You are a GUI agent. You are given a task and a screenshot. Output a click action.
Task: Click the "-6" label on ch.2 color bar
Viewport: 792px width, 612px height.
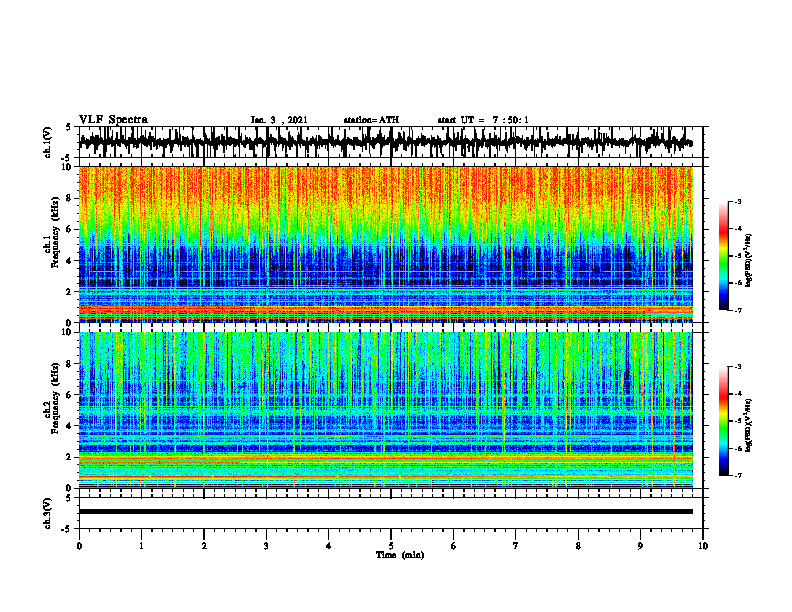coord(738,448)
